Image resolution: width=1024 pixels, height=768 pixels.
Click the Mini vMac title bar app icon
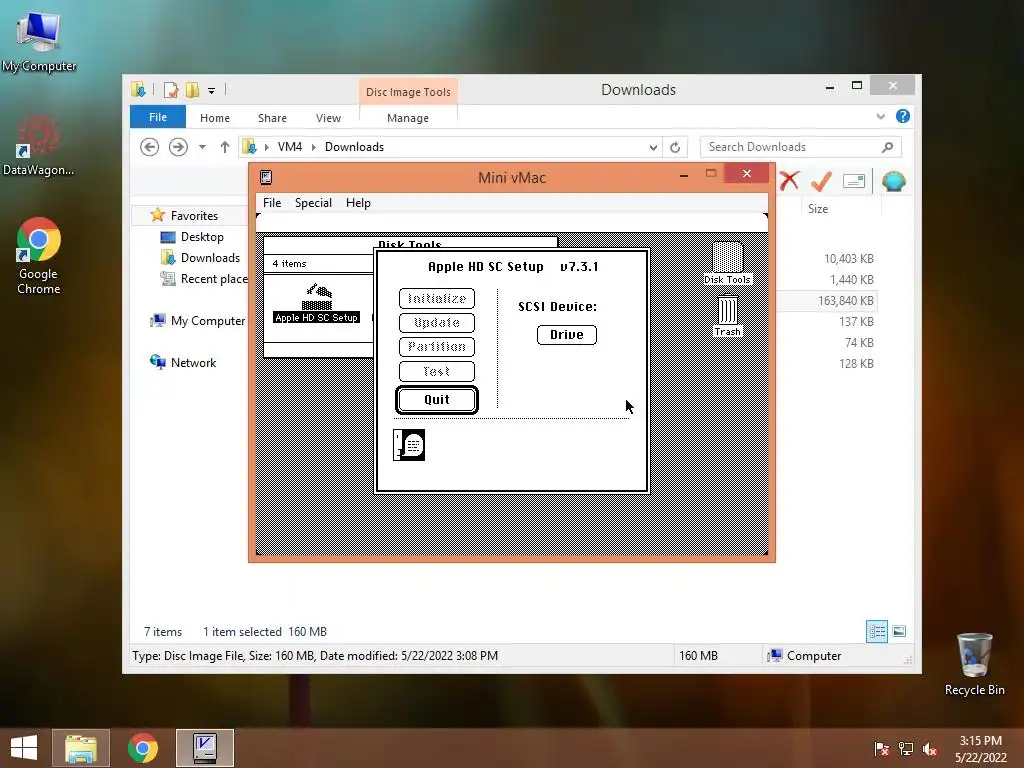[266, 177]
